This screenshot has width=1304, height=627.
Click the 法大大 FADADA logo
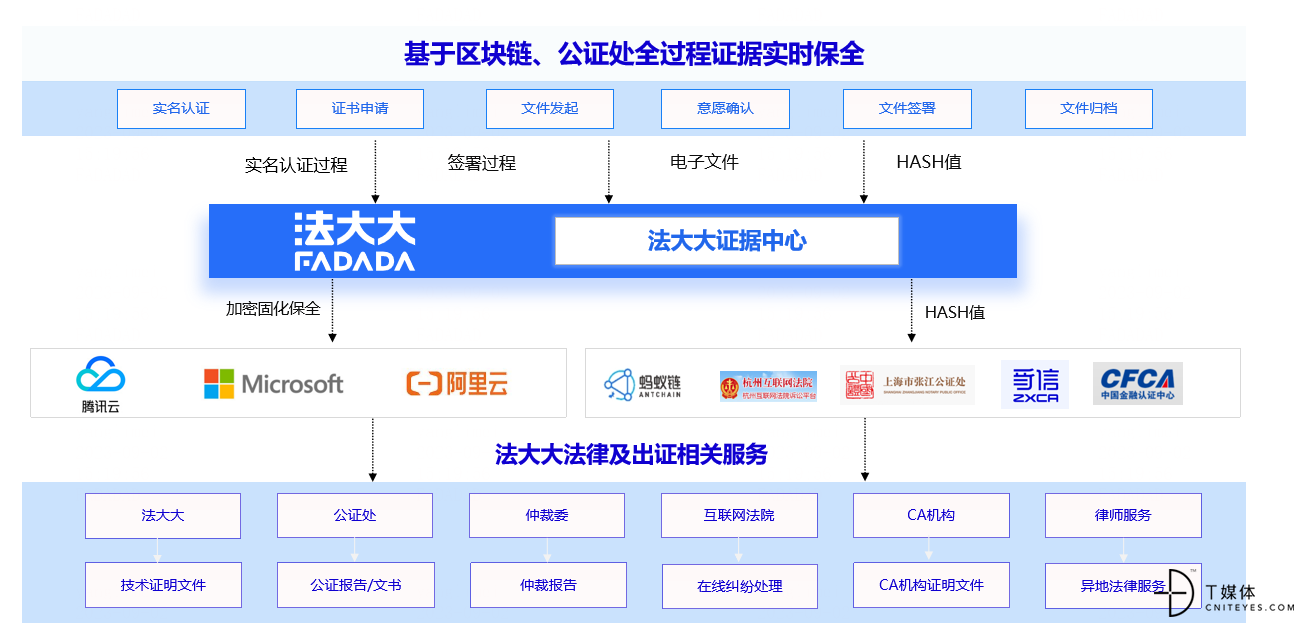pos(355,241)
